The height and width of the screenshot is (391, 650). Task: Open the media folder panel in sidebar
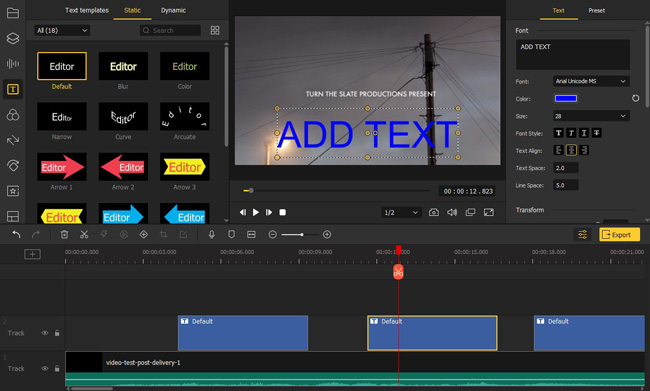tap(13, 13)
